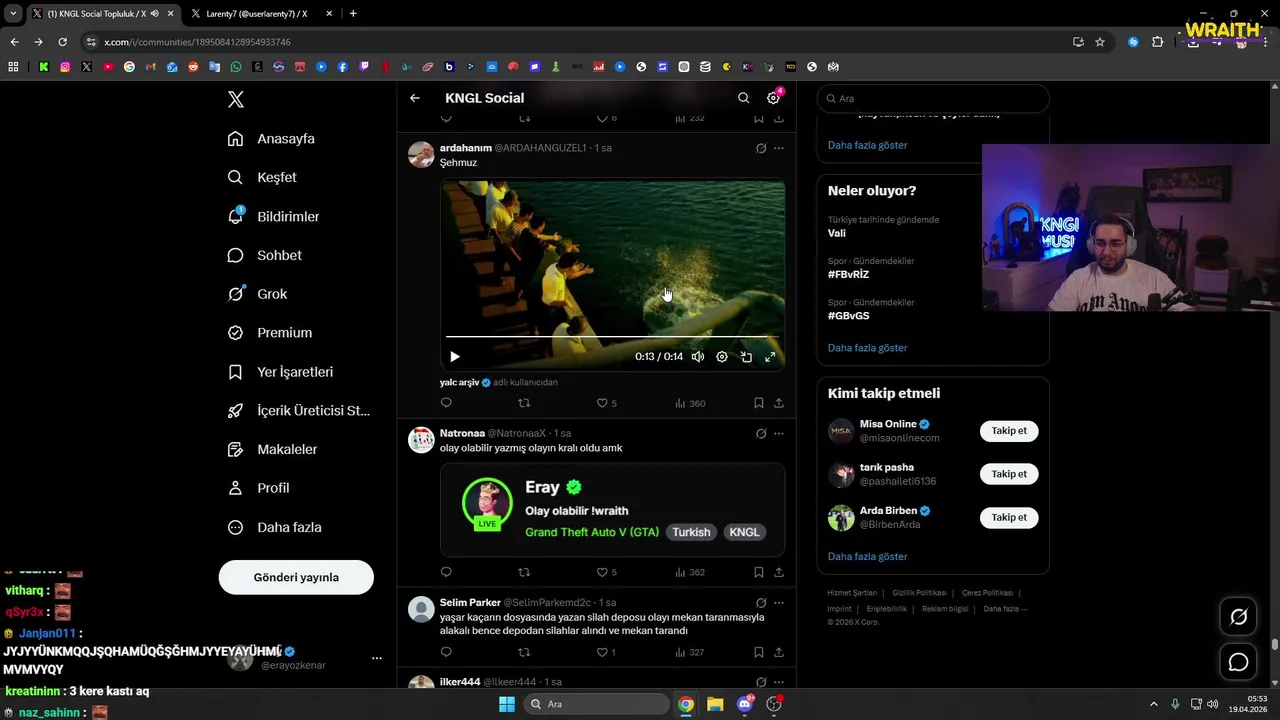
Task: Click the Gönderi yayınla button
Action: click(x=296, y=577)
